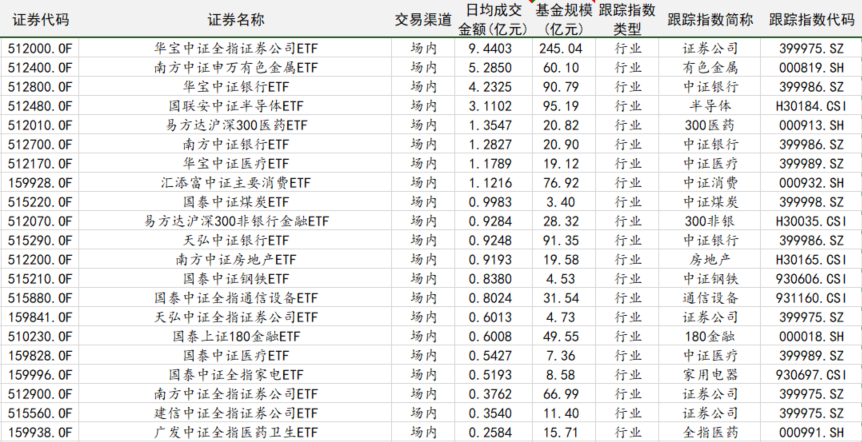Click 国泰中证全指家电ETF
This screenshot has height=442, width=862.
click(236, 375)
